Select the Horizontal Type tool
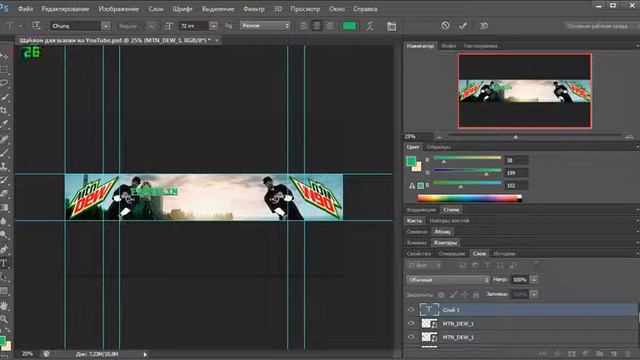Image resolution: width=640 pixels, height=360 pixels. (x=4, y=263)
